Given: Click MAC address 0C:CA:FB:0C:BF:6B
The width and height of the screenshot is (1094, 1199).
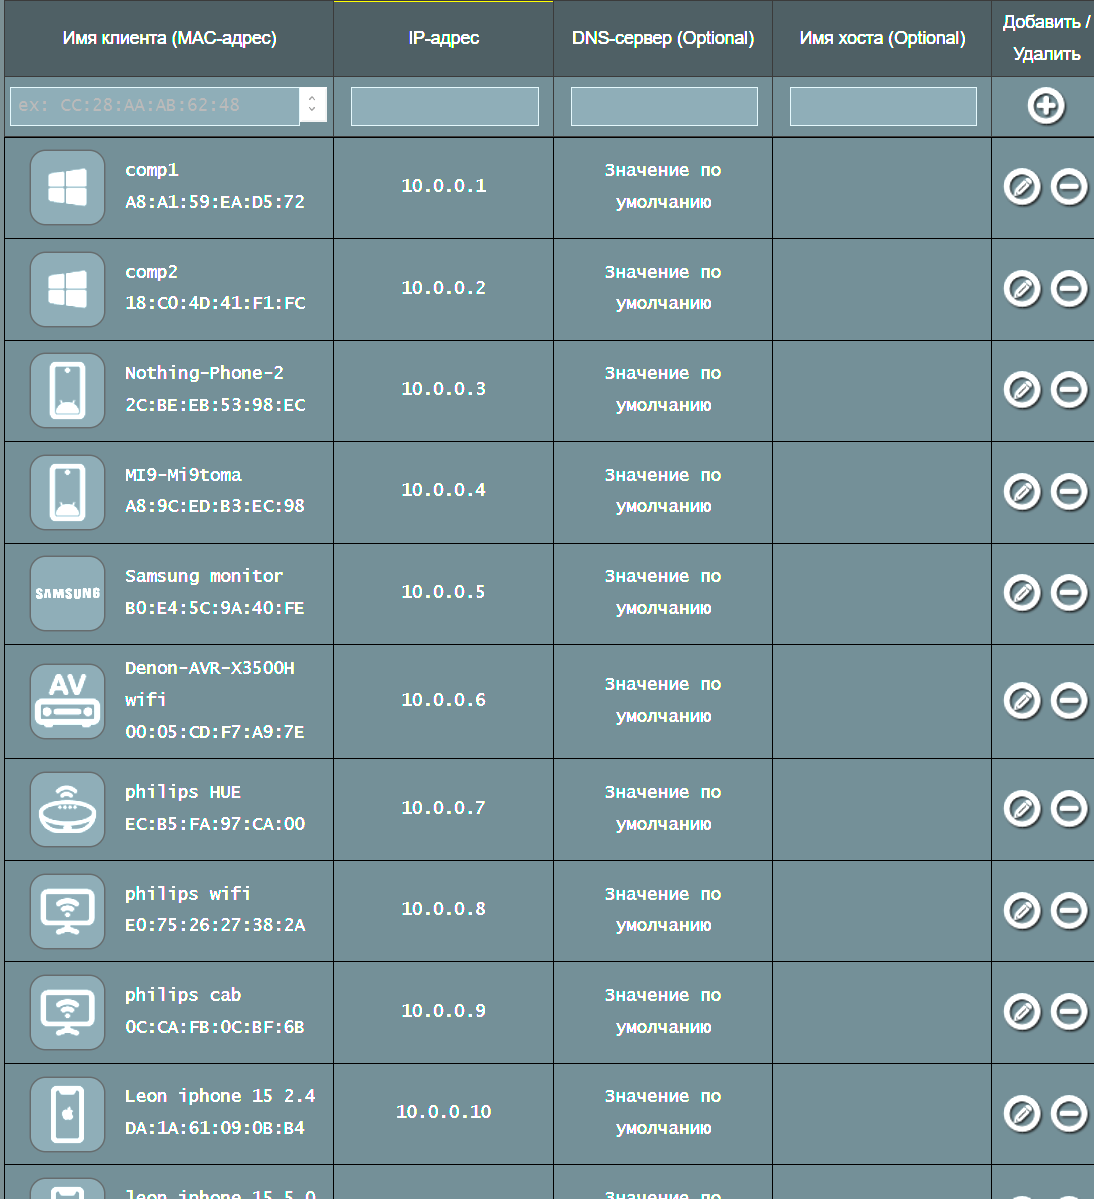Looking at the screenshot, I should pyautogui.click(x=215, y=1027).
